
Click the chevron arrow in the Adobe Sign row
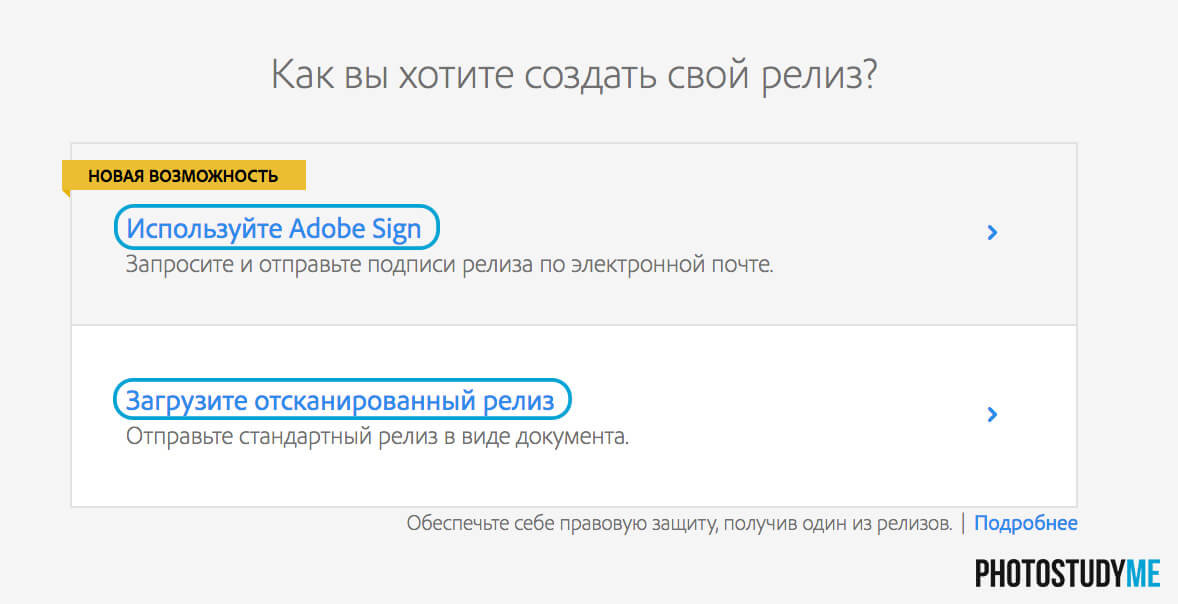[x=992, y=232]
